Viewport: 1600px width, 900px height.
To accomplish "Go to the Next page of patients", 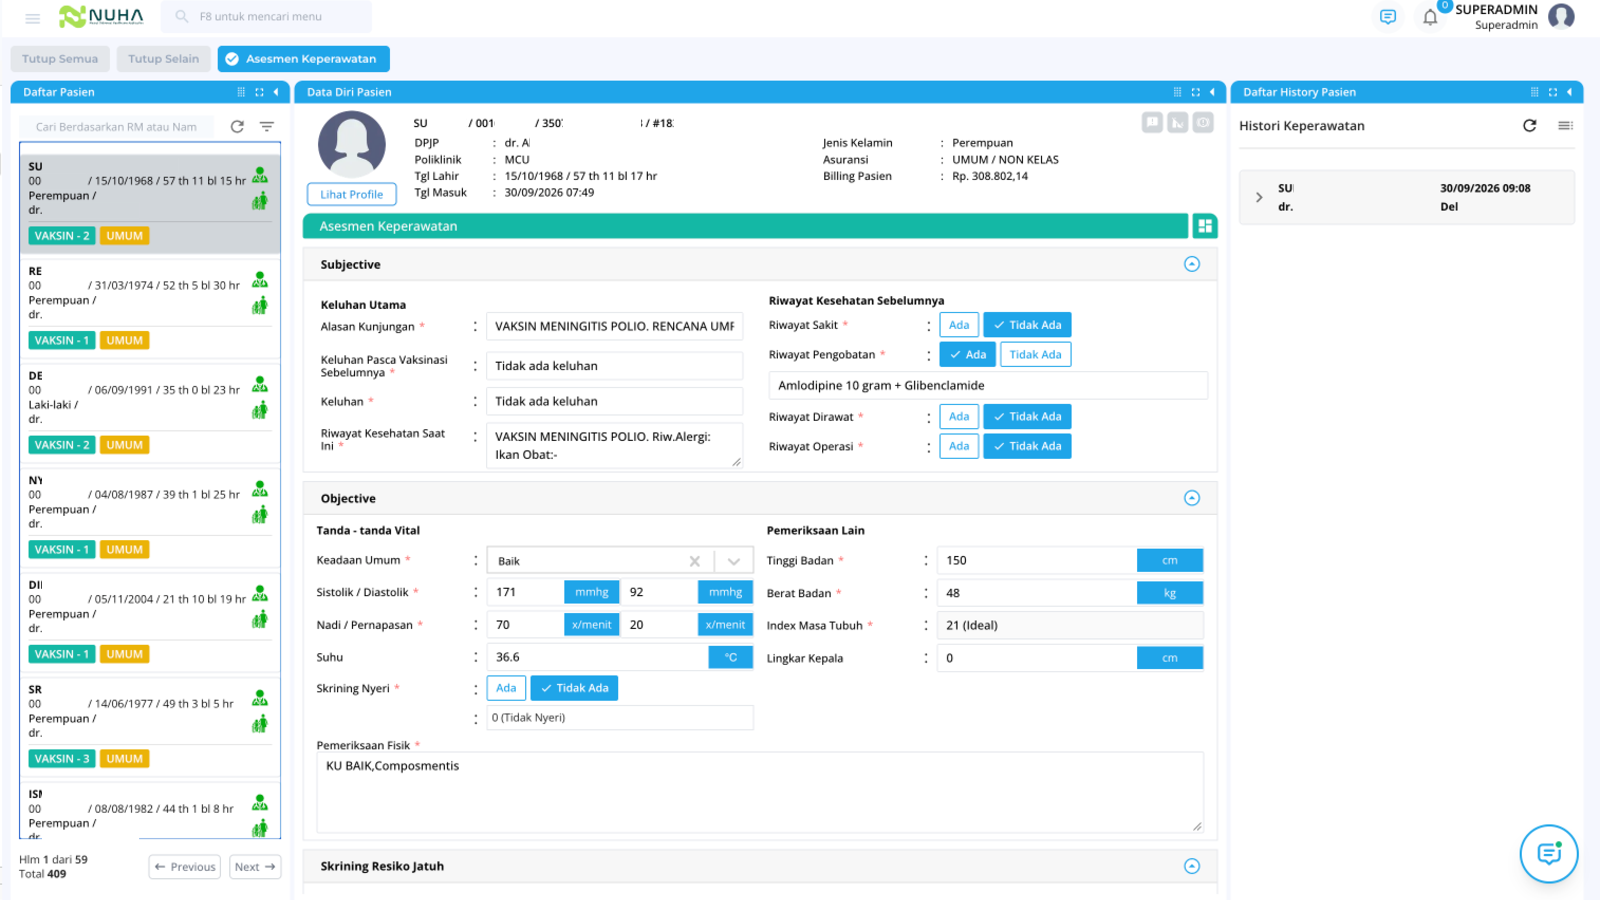I will [x=254, y=867].
